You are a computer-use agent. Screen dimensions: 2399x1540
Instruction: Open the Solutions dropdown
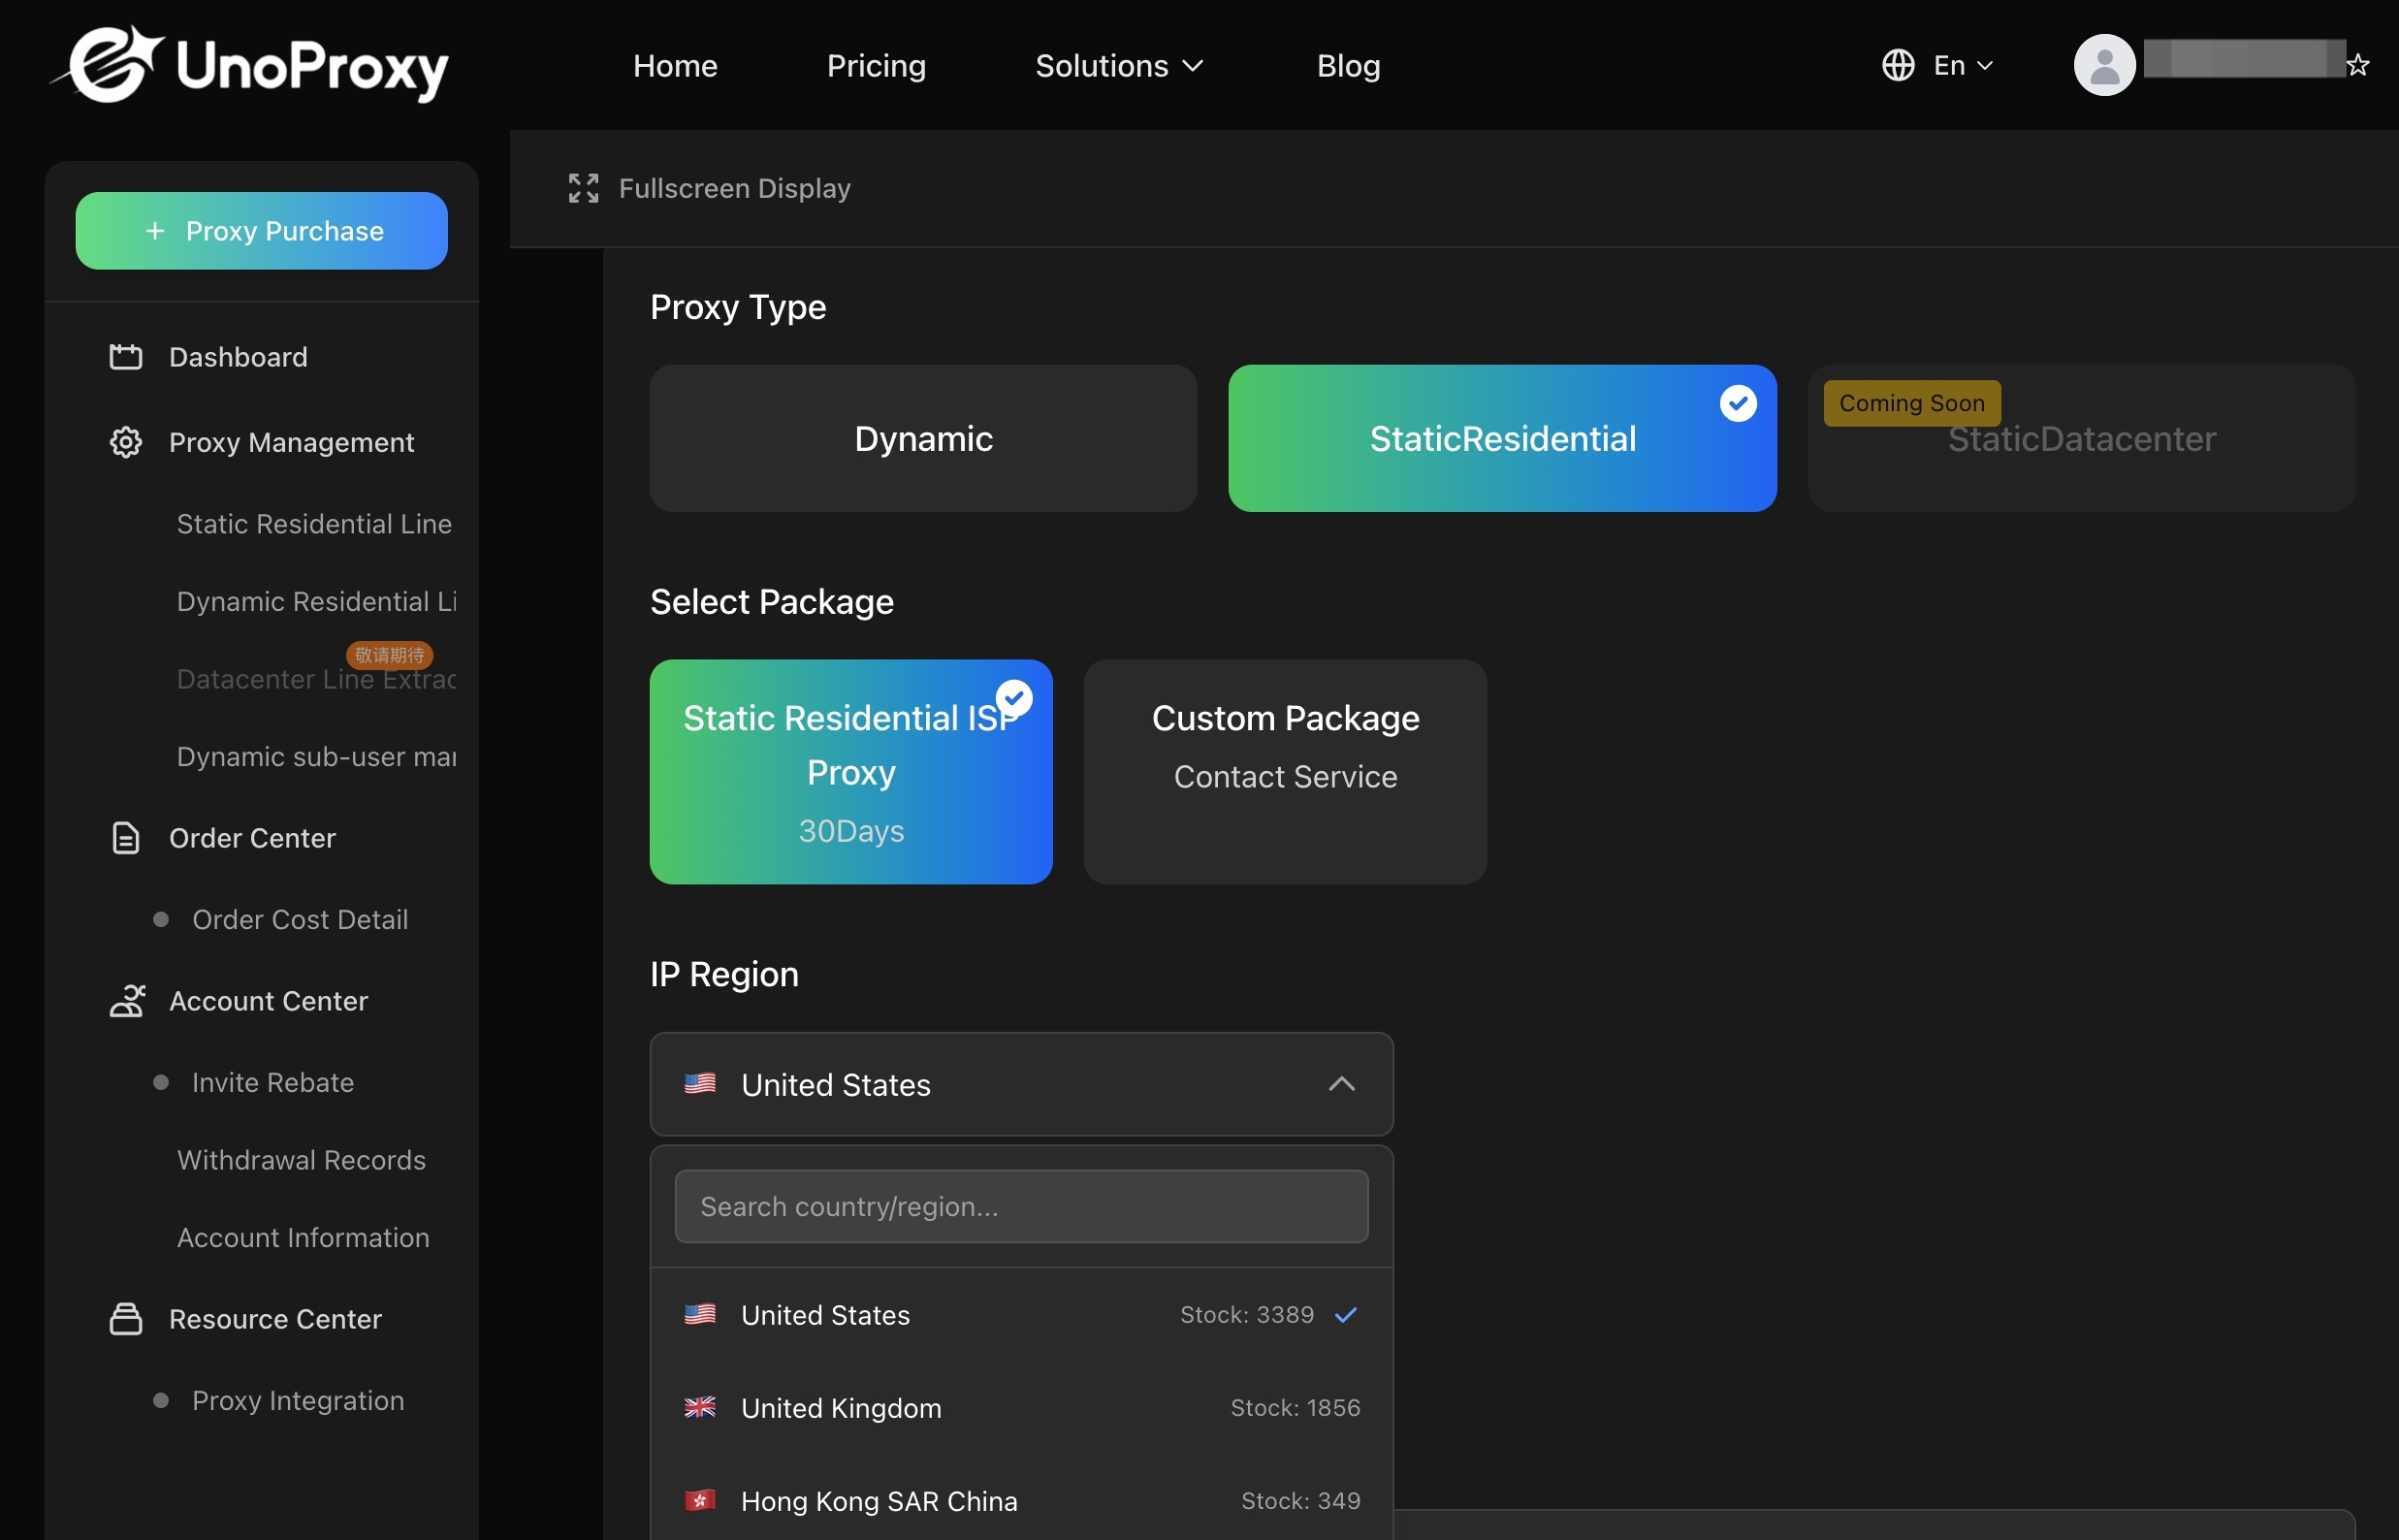(x=1119, y=66)
